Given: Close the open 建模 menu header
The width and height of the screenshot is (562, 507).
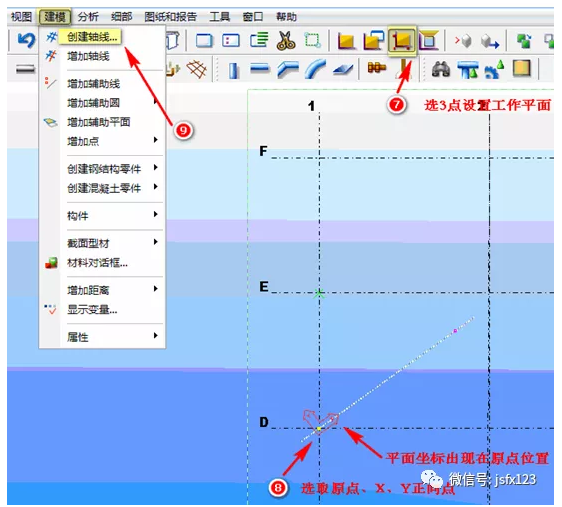Looking at the screenshot, I should click(55, 17).
